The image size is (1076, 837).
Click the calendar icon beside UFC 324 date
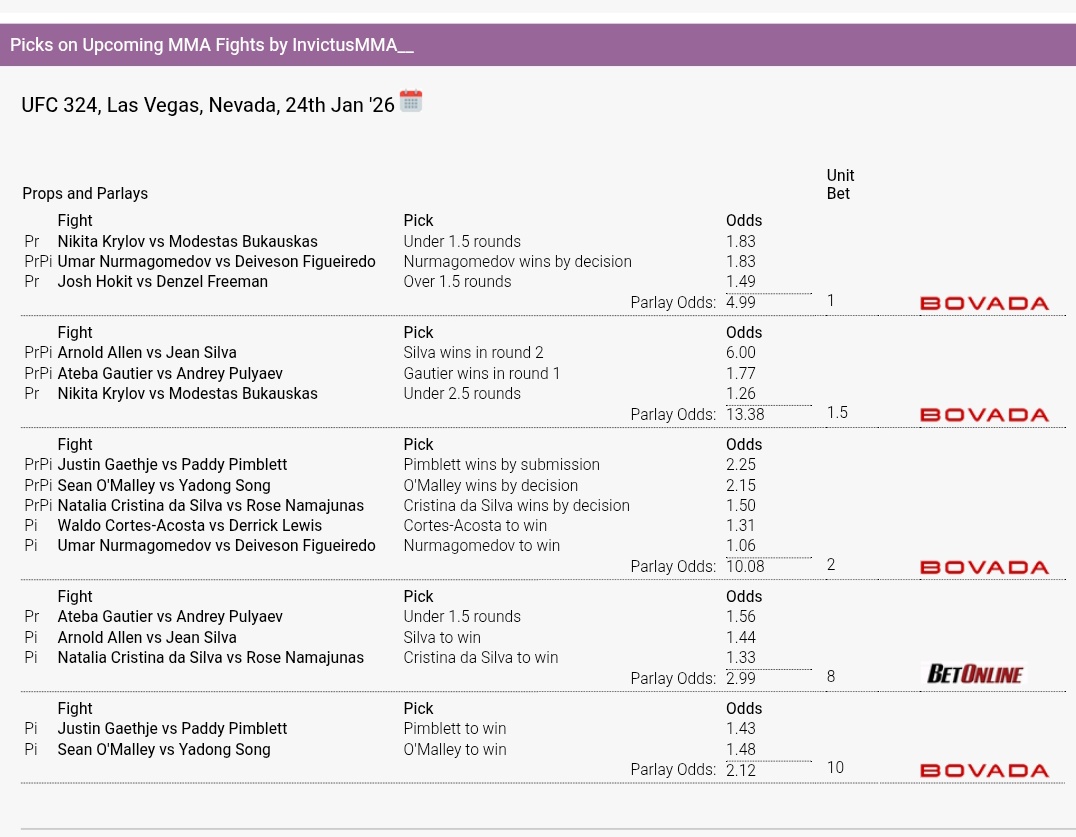click(x=410, y=101)
